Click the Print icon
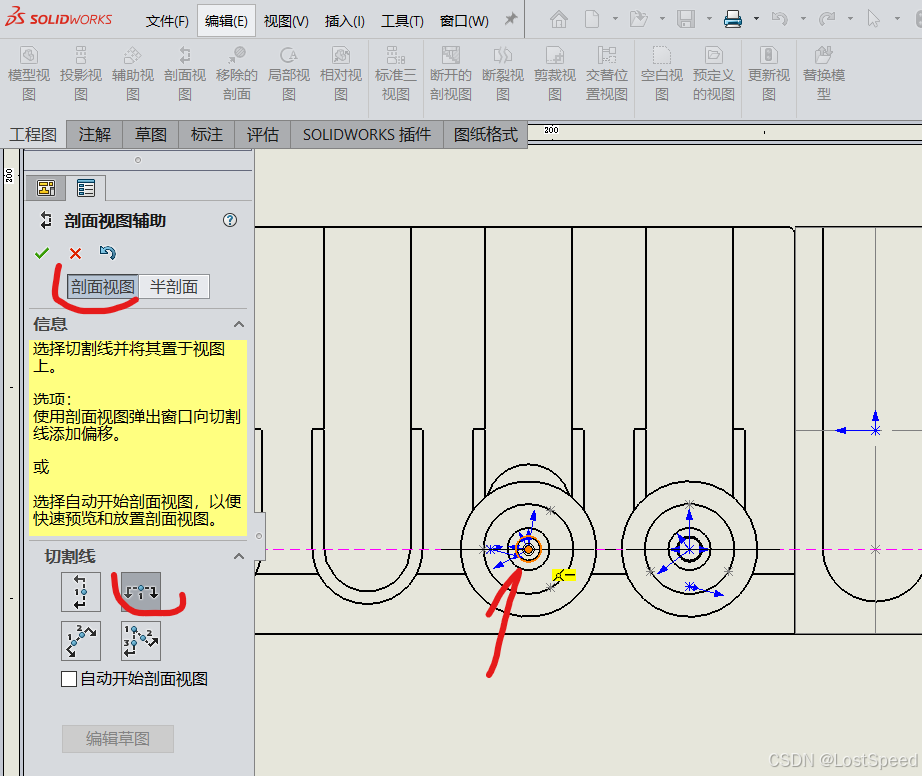Screen dimensions: 922x776 tap(733, 19)
